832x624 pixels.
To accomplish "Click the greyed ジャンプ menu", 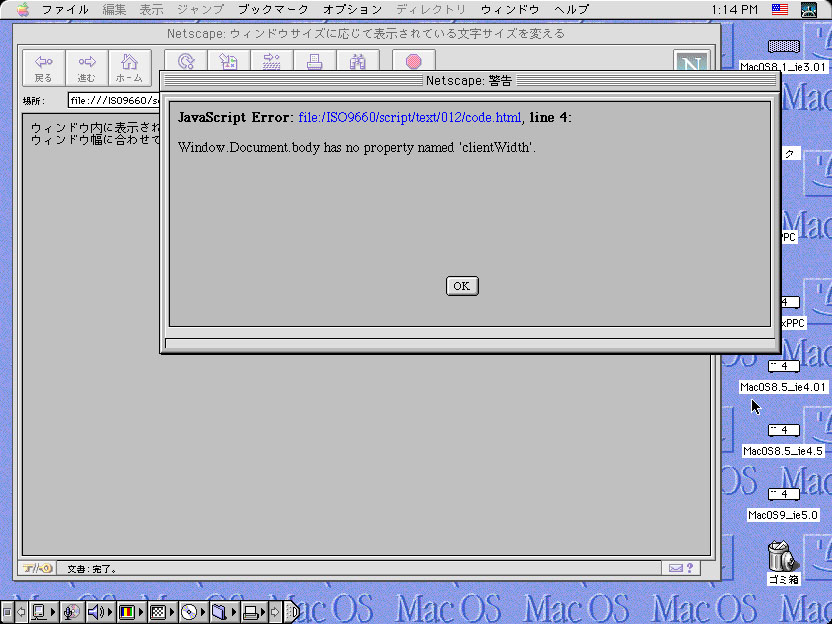I will coord(200,10).
